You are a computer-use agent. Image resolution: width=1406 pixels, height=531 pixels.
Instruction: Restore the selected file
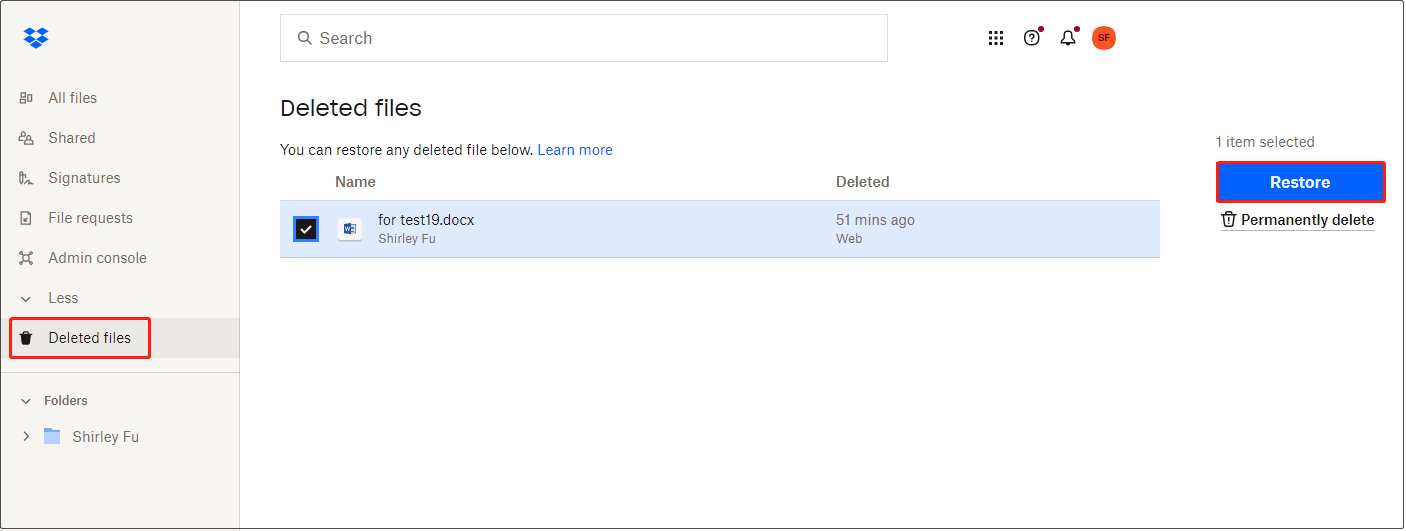(x=1300, y=182)
